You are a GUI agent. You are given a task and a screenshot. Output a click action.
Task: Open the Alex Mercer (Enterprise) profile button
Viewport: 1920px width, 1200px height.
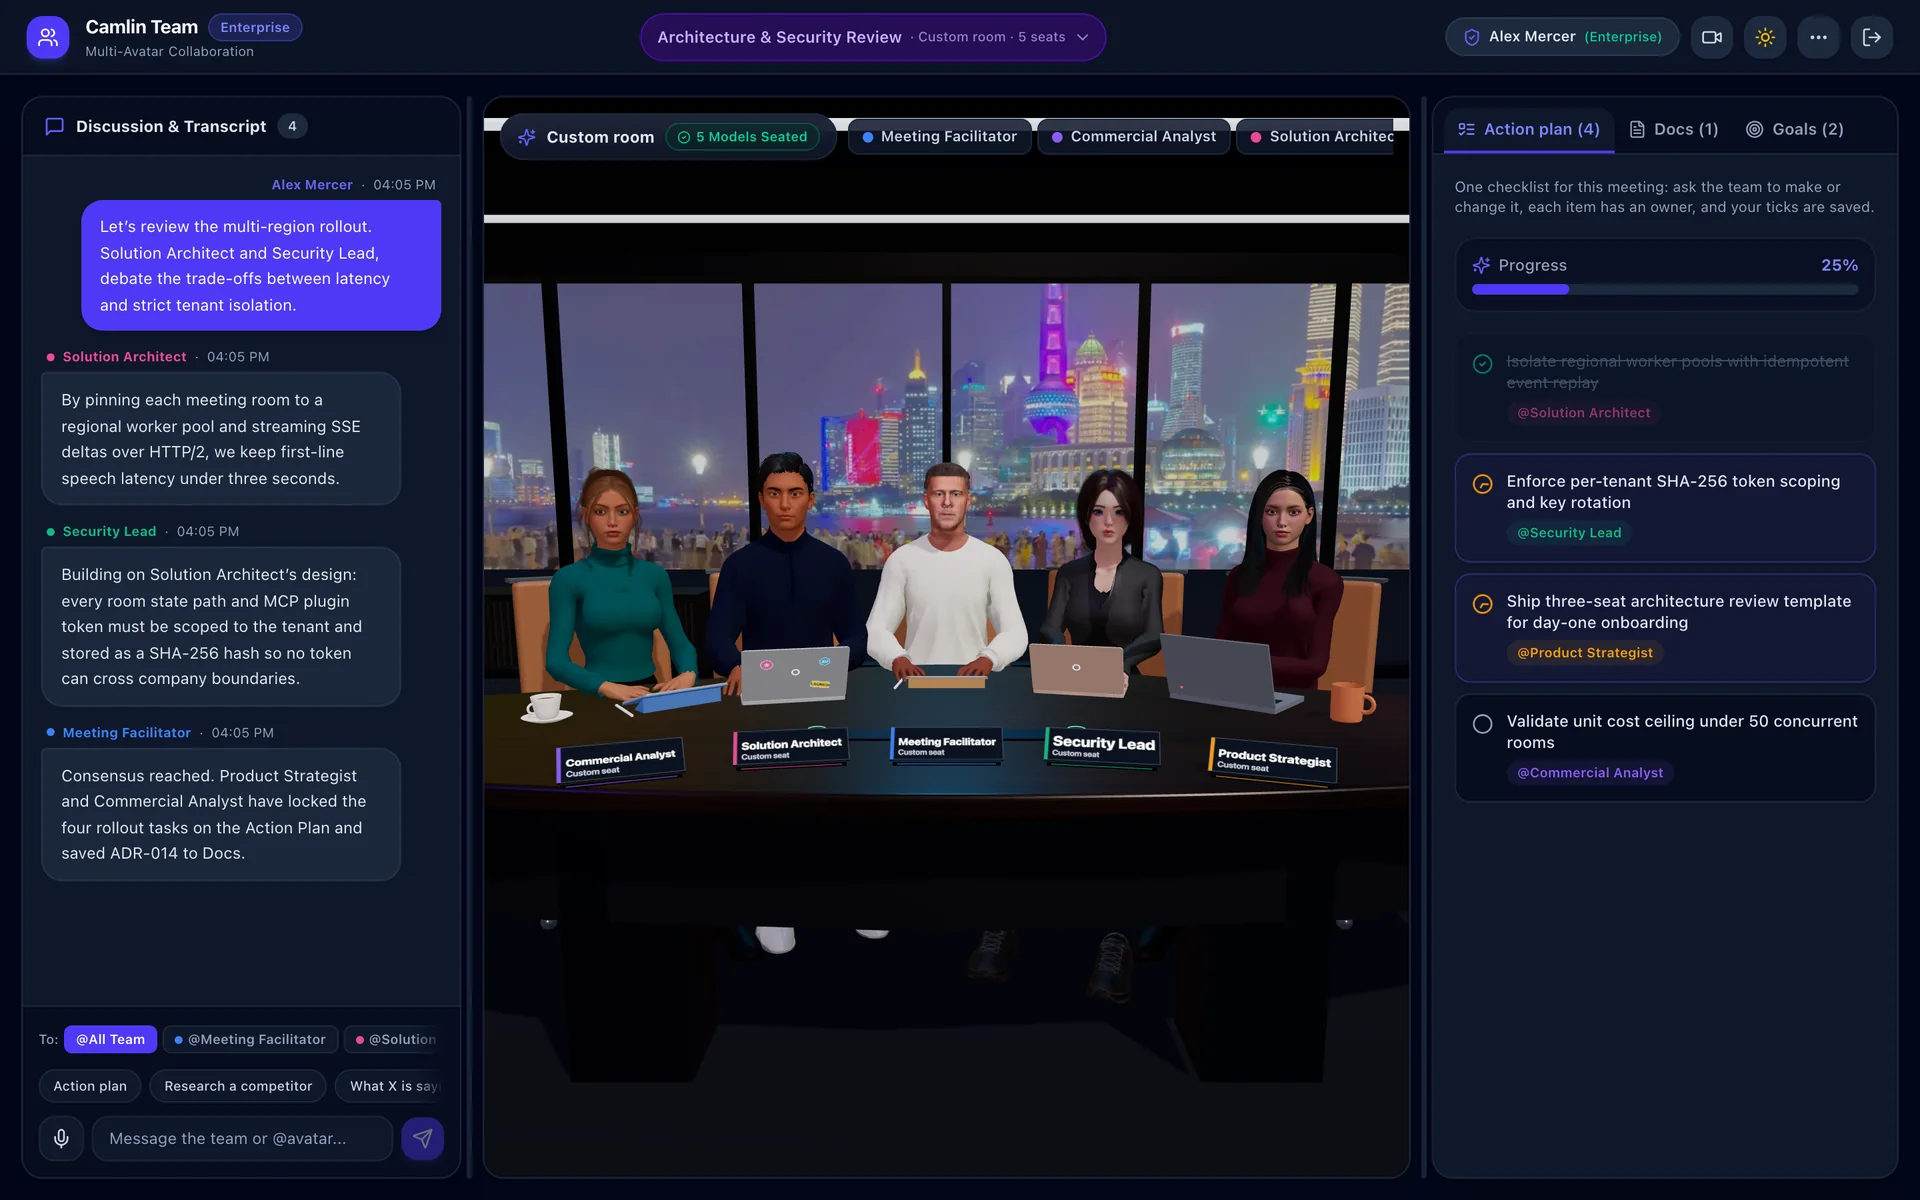1562,37
